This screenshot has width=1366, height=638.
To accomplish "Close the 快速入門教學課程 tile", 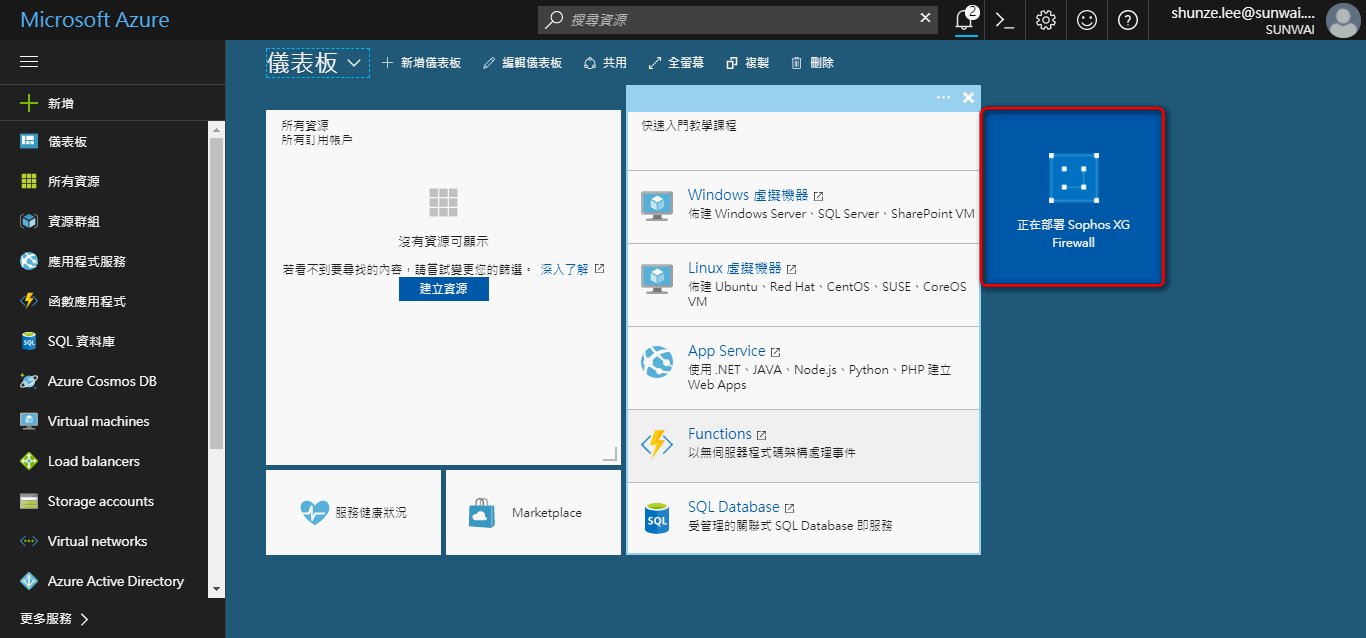I will click(968, 97).
